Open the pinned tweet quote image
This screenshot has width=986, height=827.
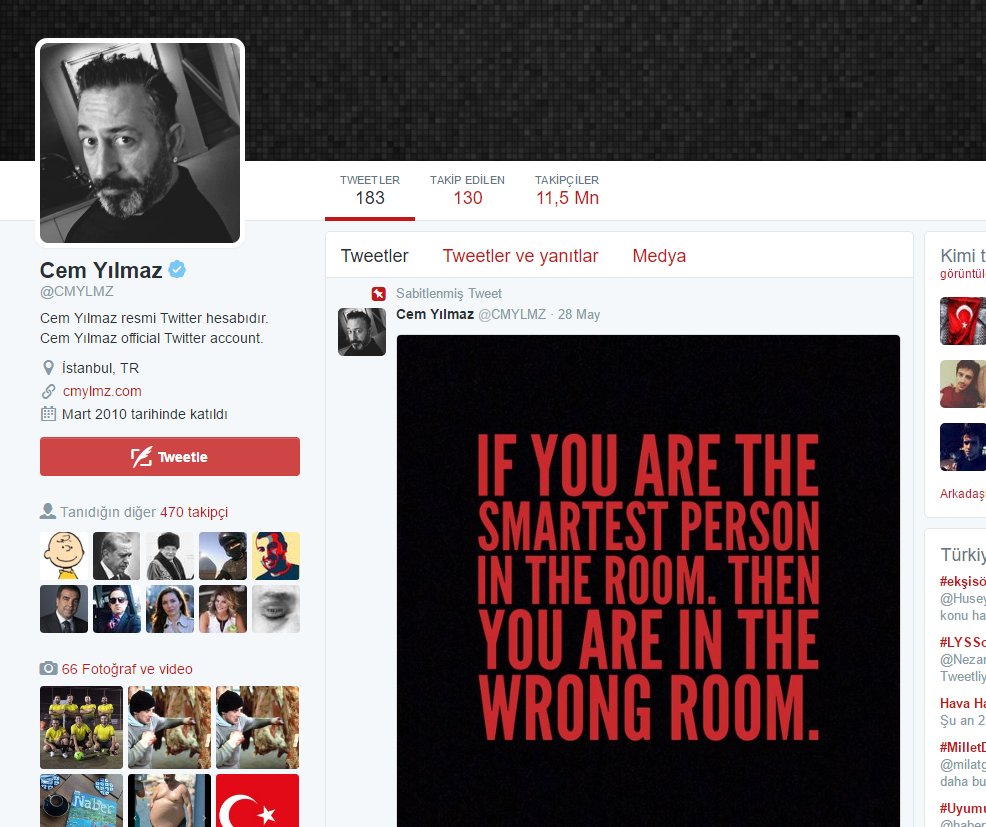coord(648,581)
